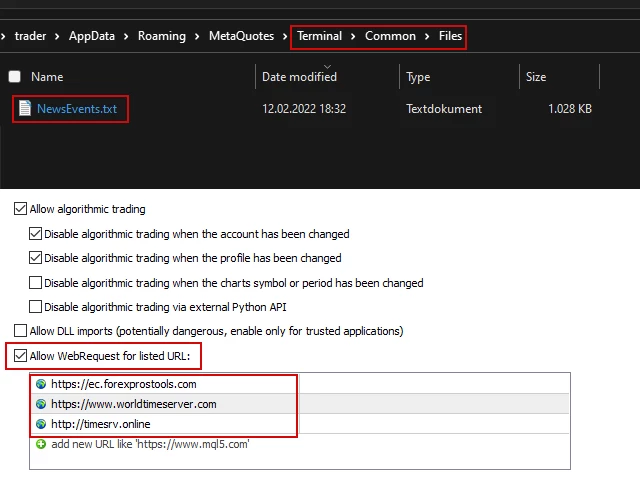
Task: Click the add new URL entry field
Action: (150, 444)
